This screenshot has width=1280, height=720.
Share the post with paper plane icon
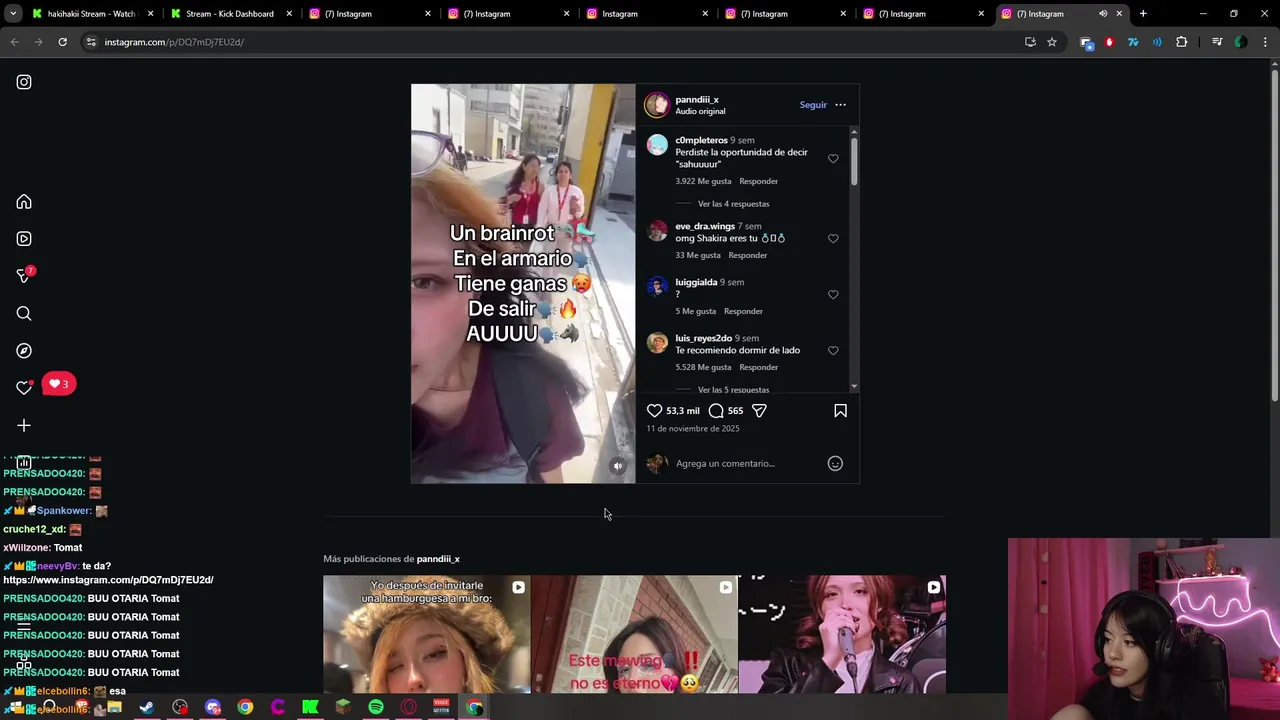click(x=759, y=411)
